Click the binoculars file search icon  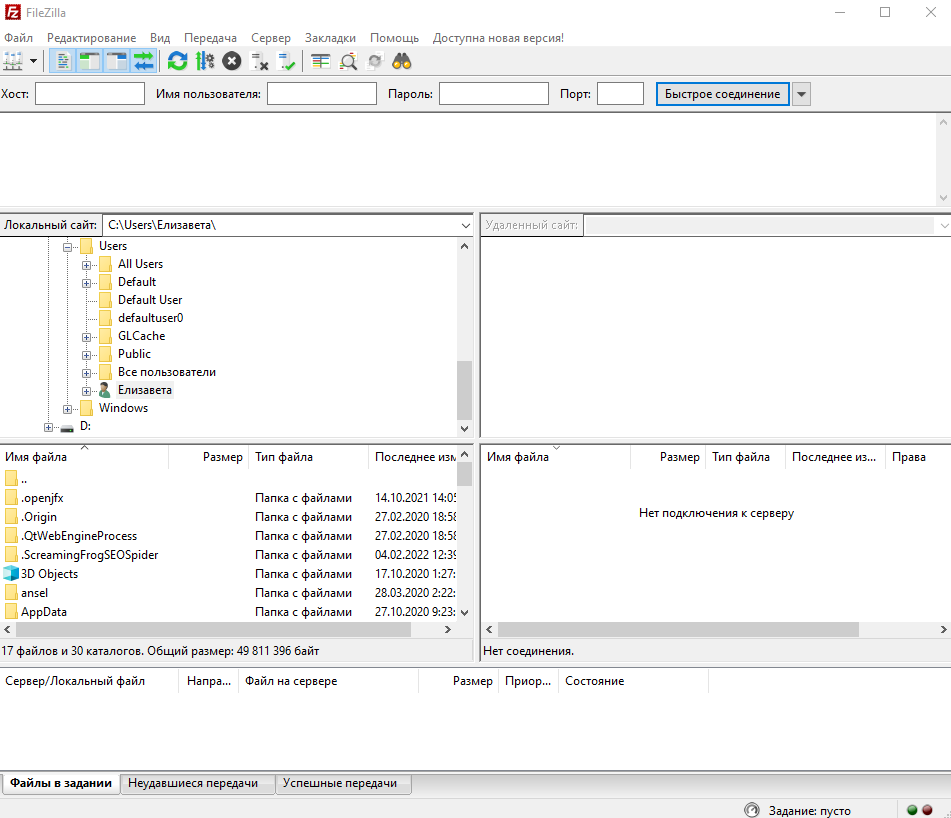(x=402, y=61)
